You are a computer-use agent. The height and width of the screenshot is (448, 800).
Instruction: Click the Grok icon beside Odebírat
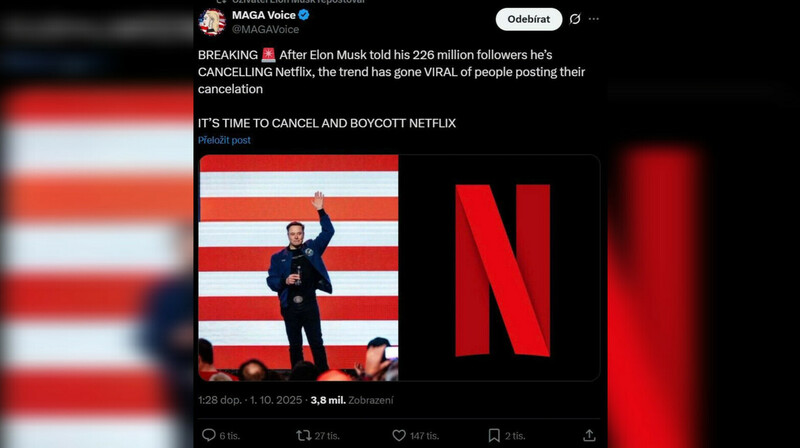pyautogui.click(x=575, y=19)
